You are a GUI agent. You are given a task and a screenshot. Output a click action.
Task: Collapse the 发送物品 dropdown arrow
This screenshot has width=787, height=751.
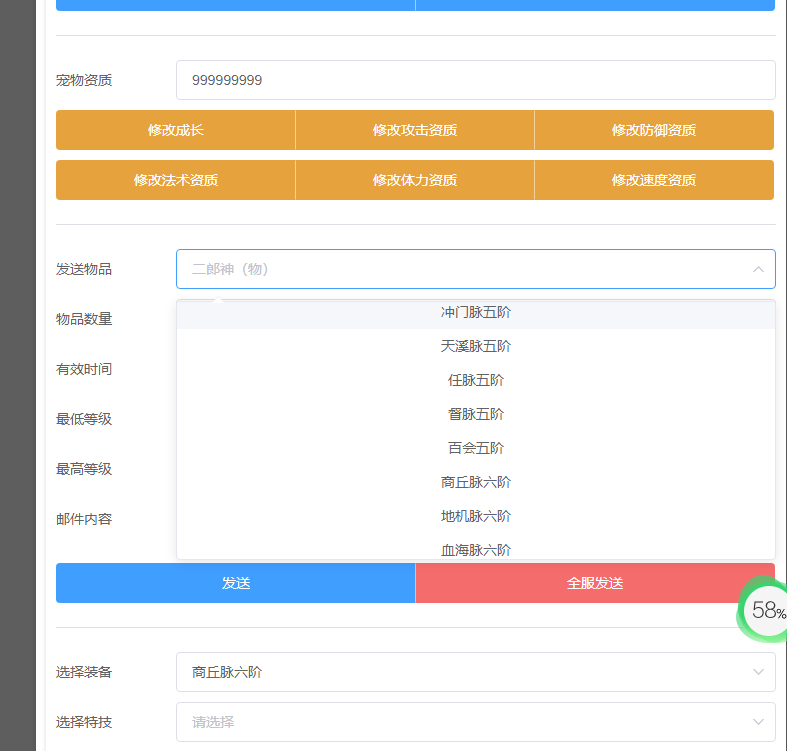(x=758, y=269)
